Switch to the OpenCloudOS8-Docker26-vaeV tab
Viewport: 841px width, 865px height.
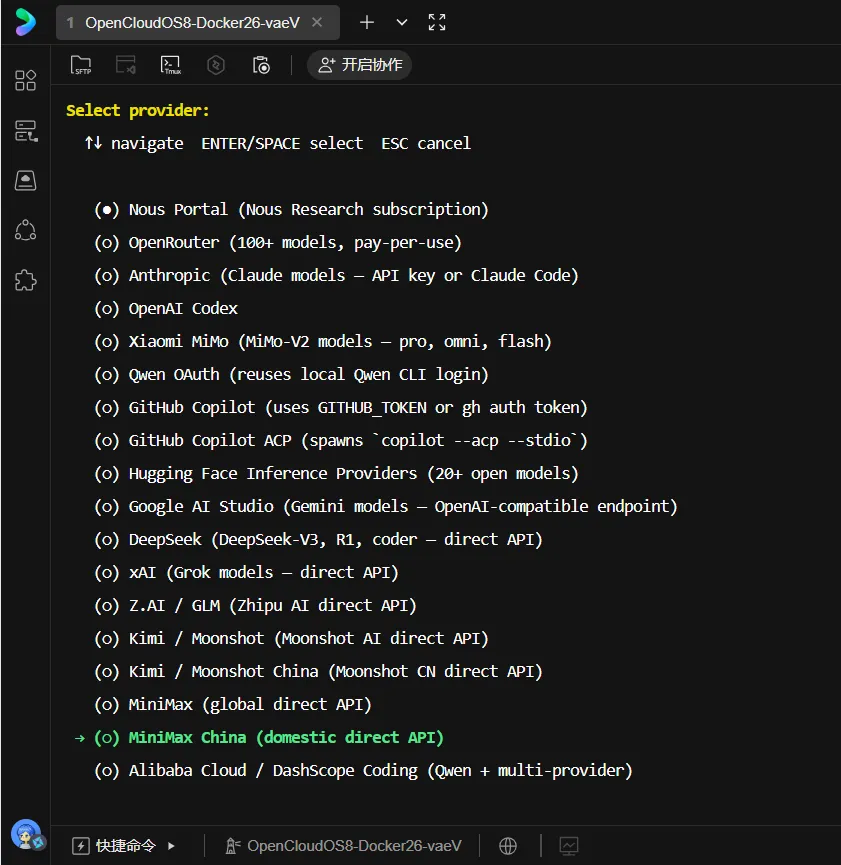pyautogui.click(x=198, y=23)
